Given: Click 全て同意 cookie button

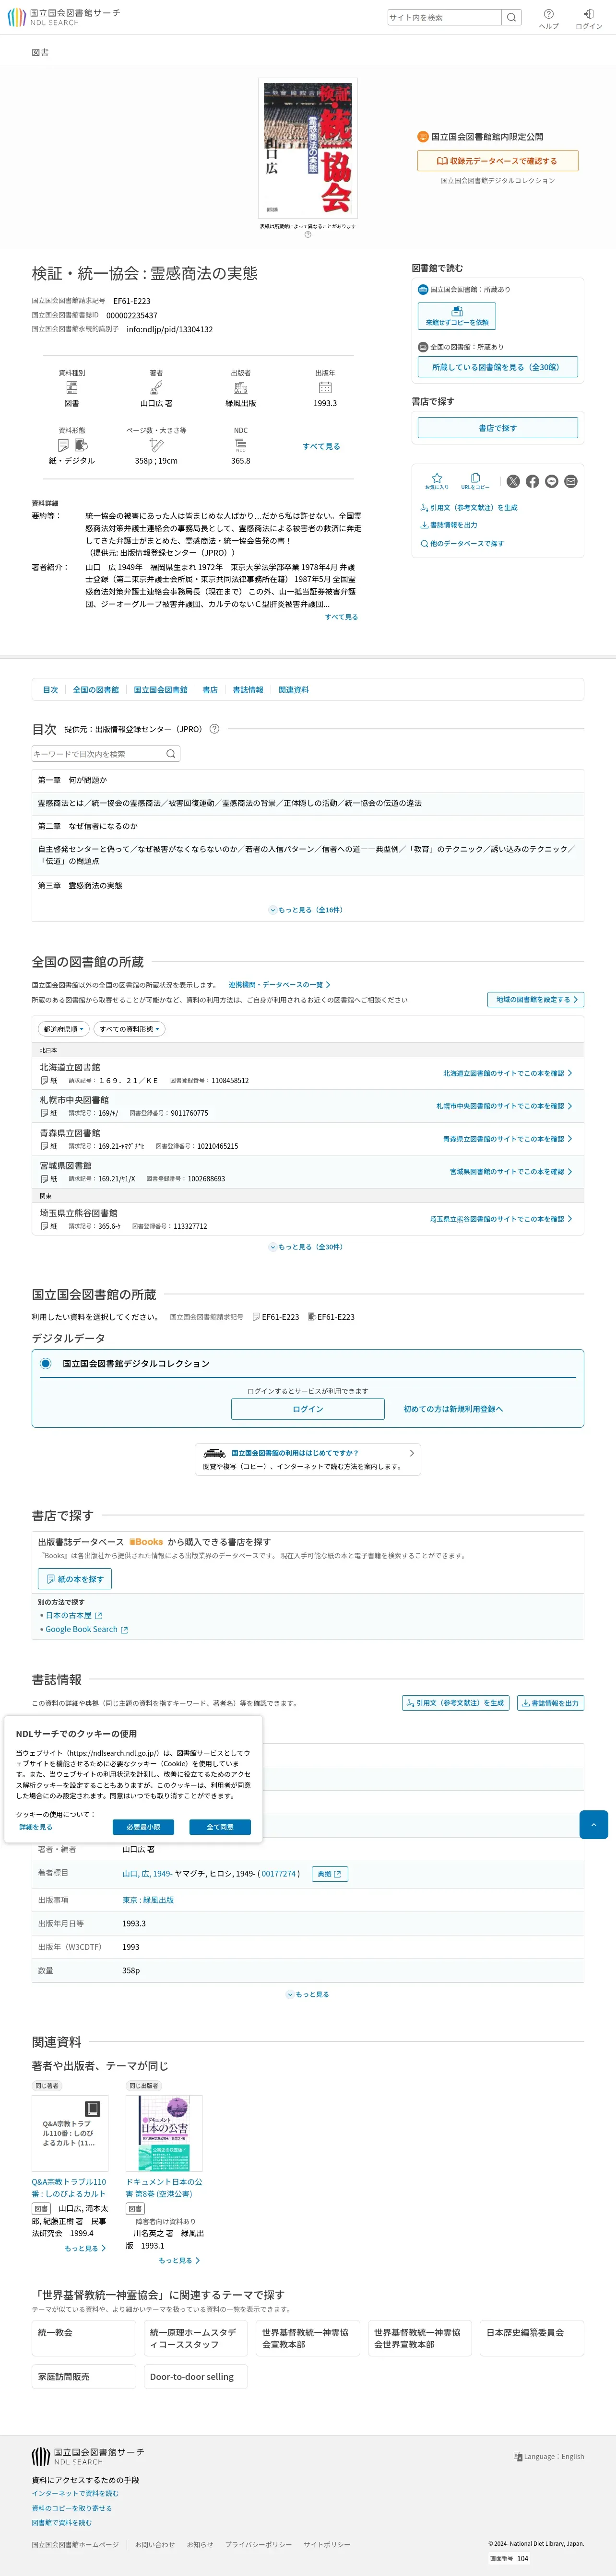Looking at the screenshot, I should [220, 1826].
